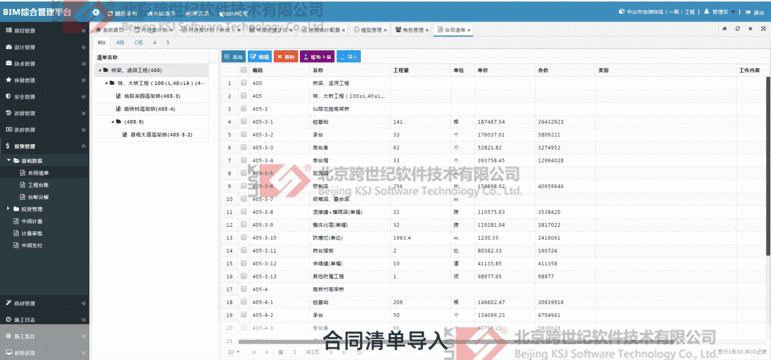Tick the checkbox for row 405-3-1
Viewport: 771px width, 360px height.
(243, 121)
